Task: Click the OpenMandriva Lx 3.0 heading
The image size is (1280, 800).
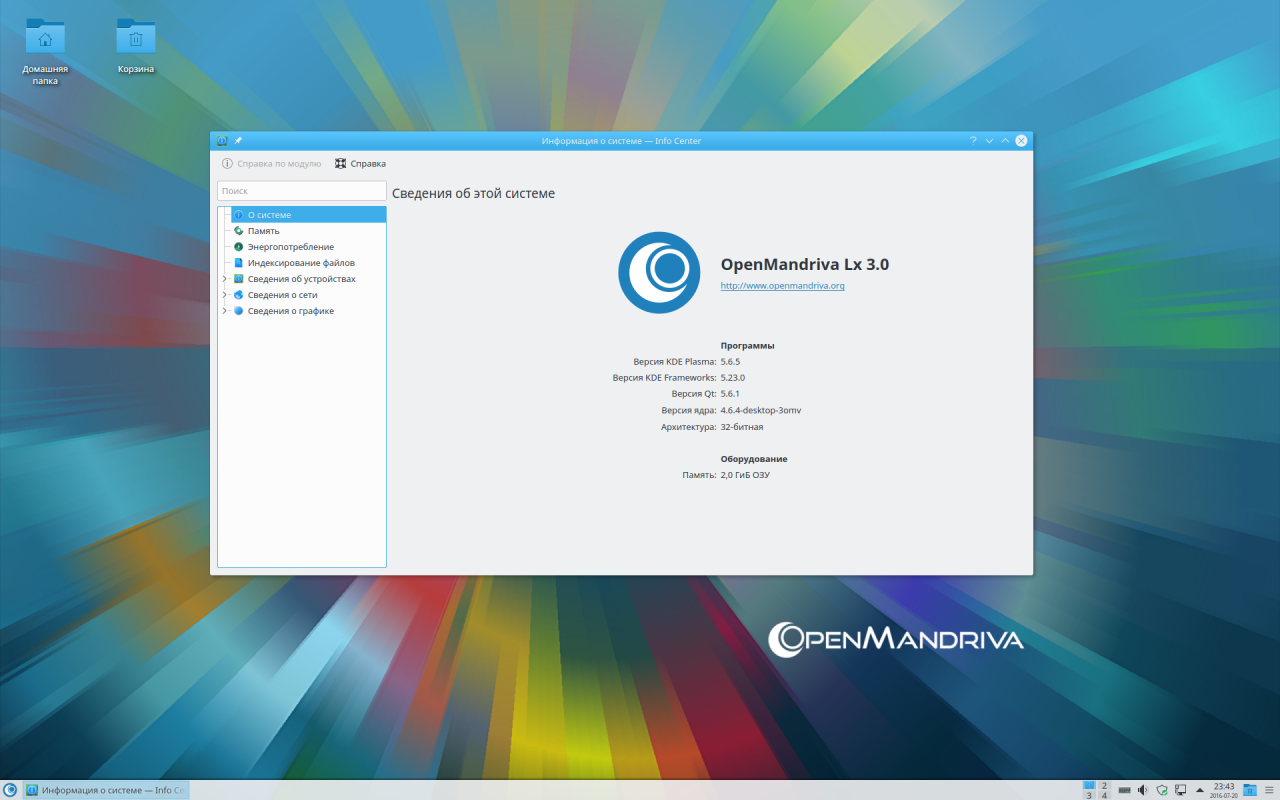Action: tap(805, 265)
